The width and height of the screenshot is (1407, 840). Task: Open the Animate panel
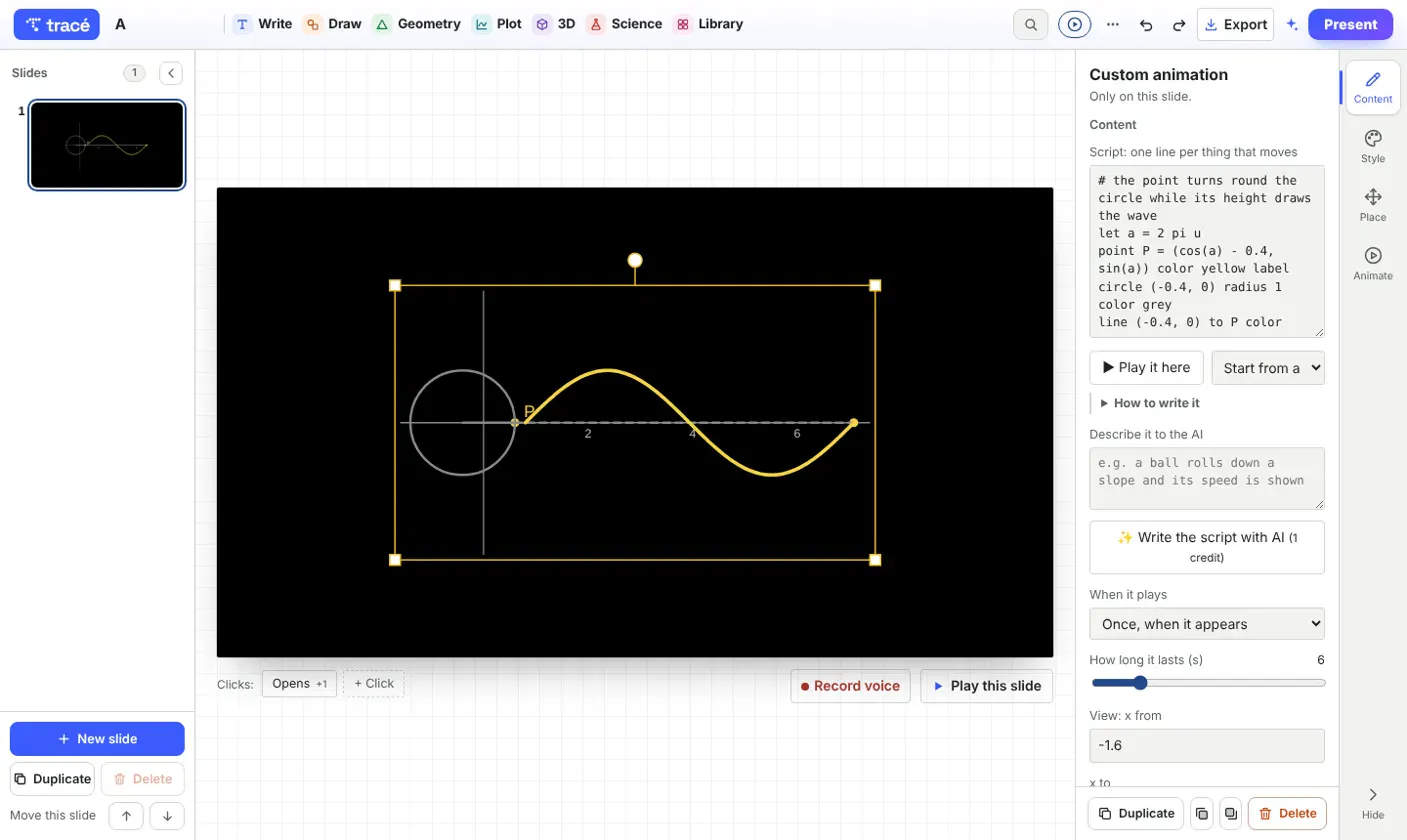pyautogui.click(x=1373, y=263)
